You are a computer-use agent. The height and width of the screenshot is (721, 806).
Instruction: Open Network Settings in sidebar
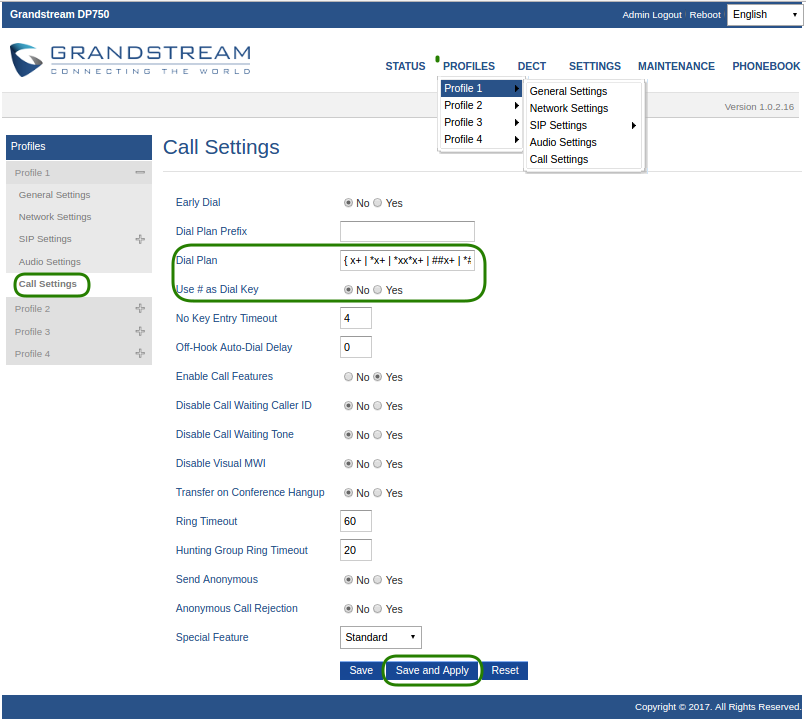coord(55,217)
